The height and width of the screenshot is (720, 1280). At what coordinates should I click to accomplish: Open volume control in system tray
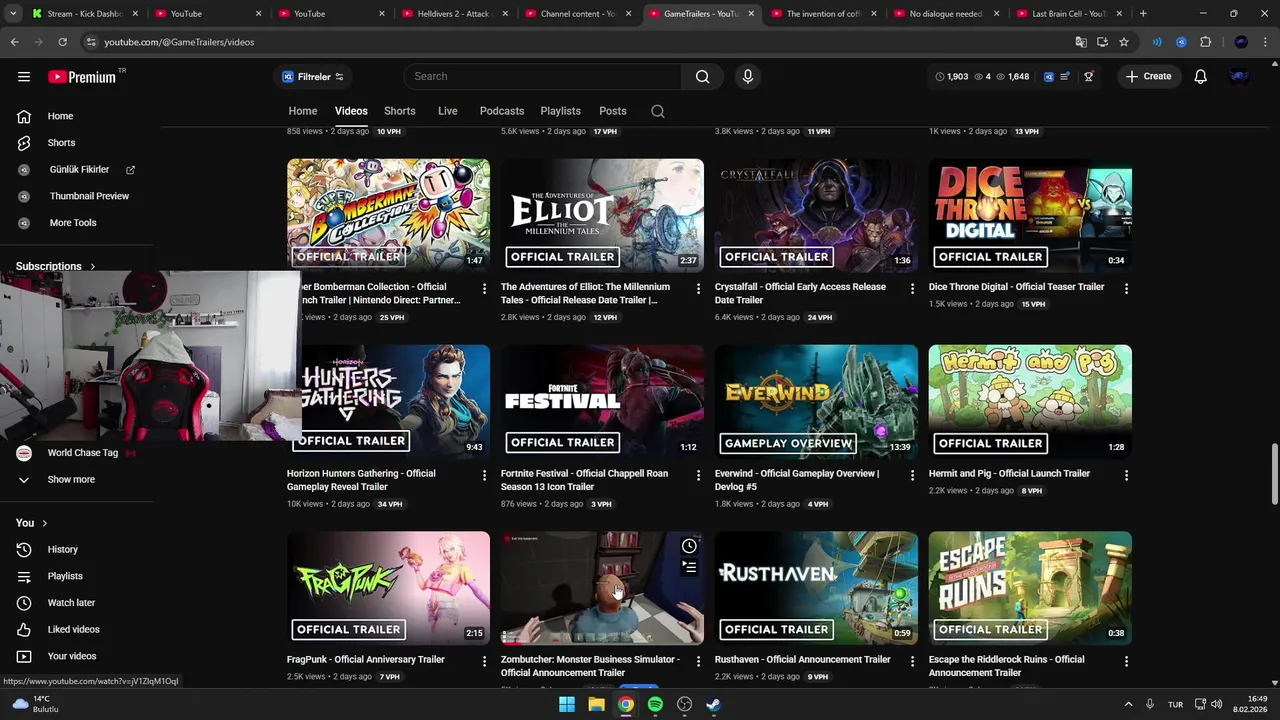pos(1216,704)
